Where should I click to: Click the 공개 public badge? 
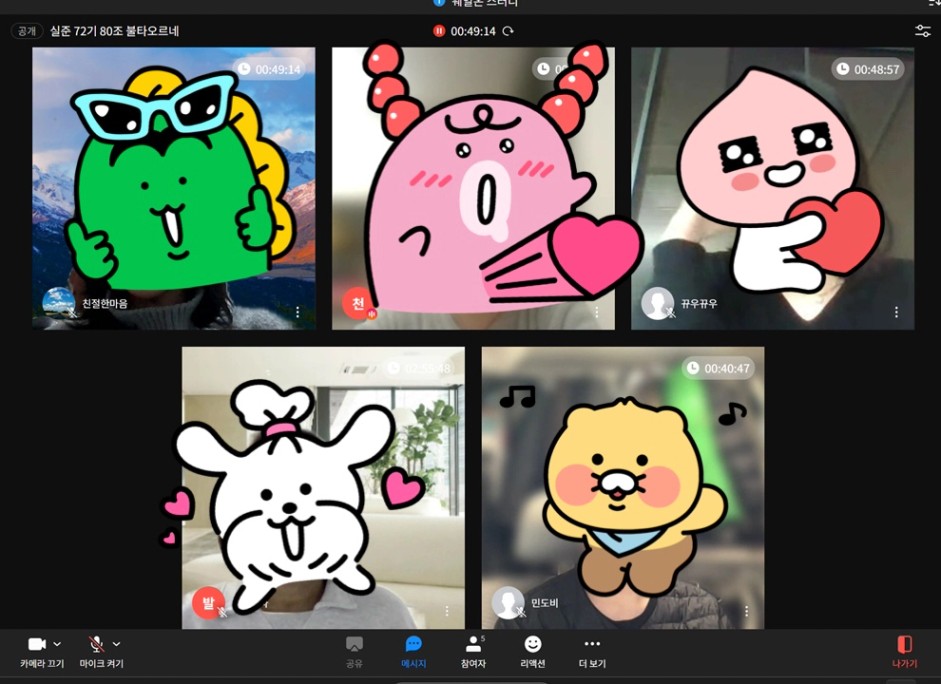(27, 31)
